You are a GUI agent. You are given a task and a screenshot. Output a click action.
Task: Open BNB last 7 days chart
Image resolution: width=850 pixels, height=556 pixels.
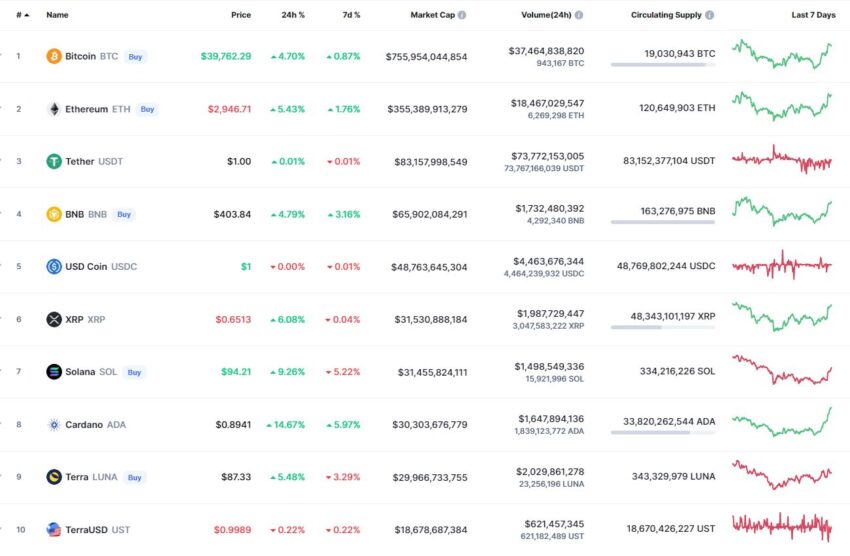tap(782, 211)
